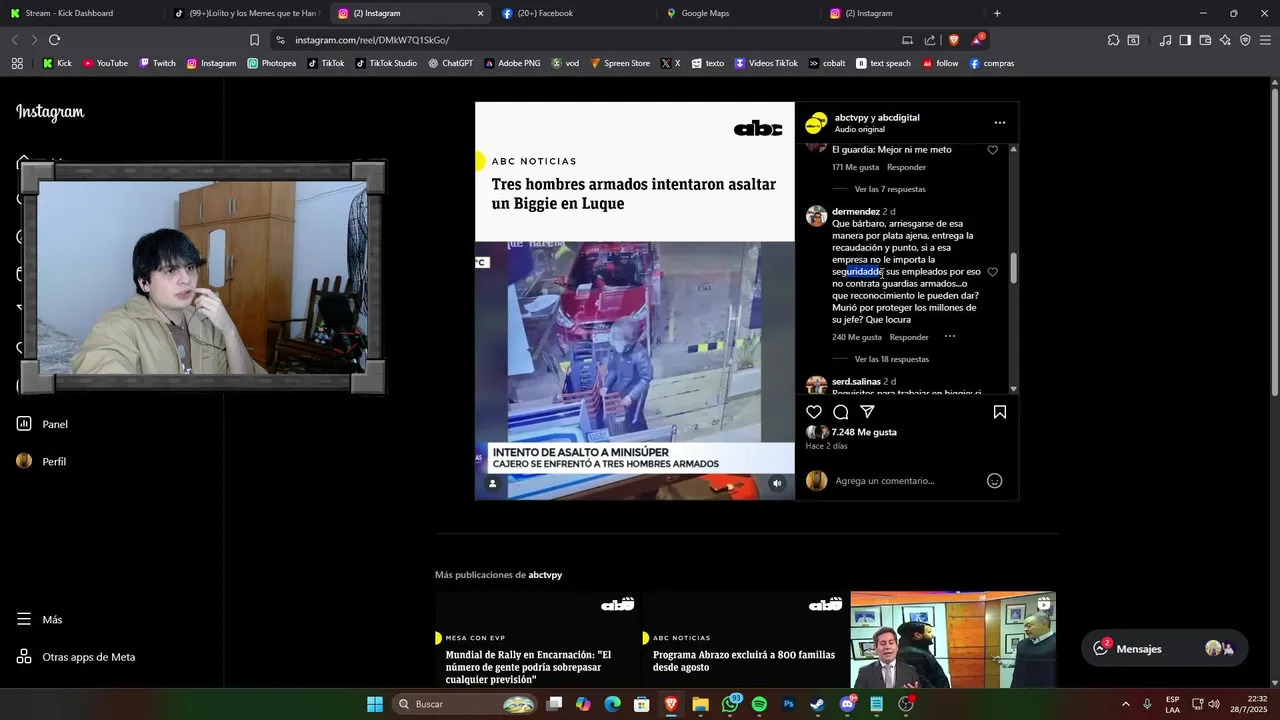Open 'Otras apps de Meta'
The image size is (1280, 720).
76,657
